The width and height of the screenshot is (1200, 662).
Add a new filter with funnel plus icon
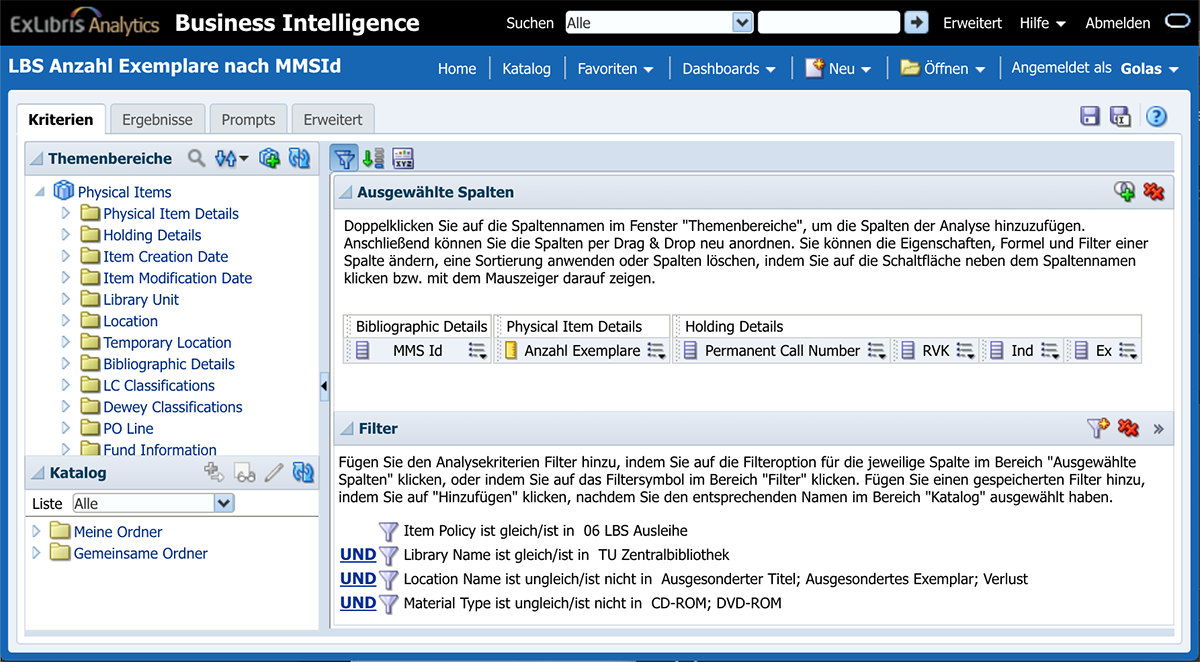coord(1098,428)
